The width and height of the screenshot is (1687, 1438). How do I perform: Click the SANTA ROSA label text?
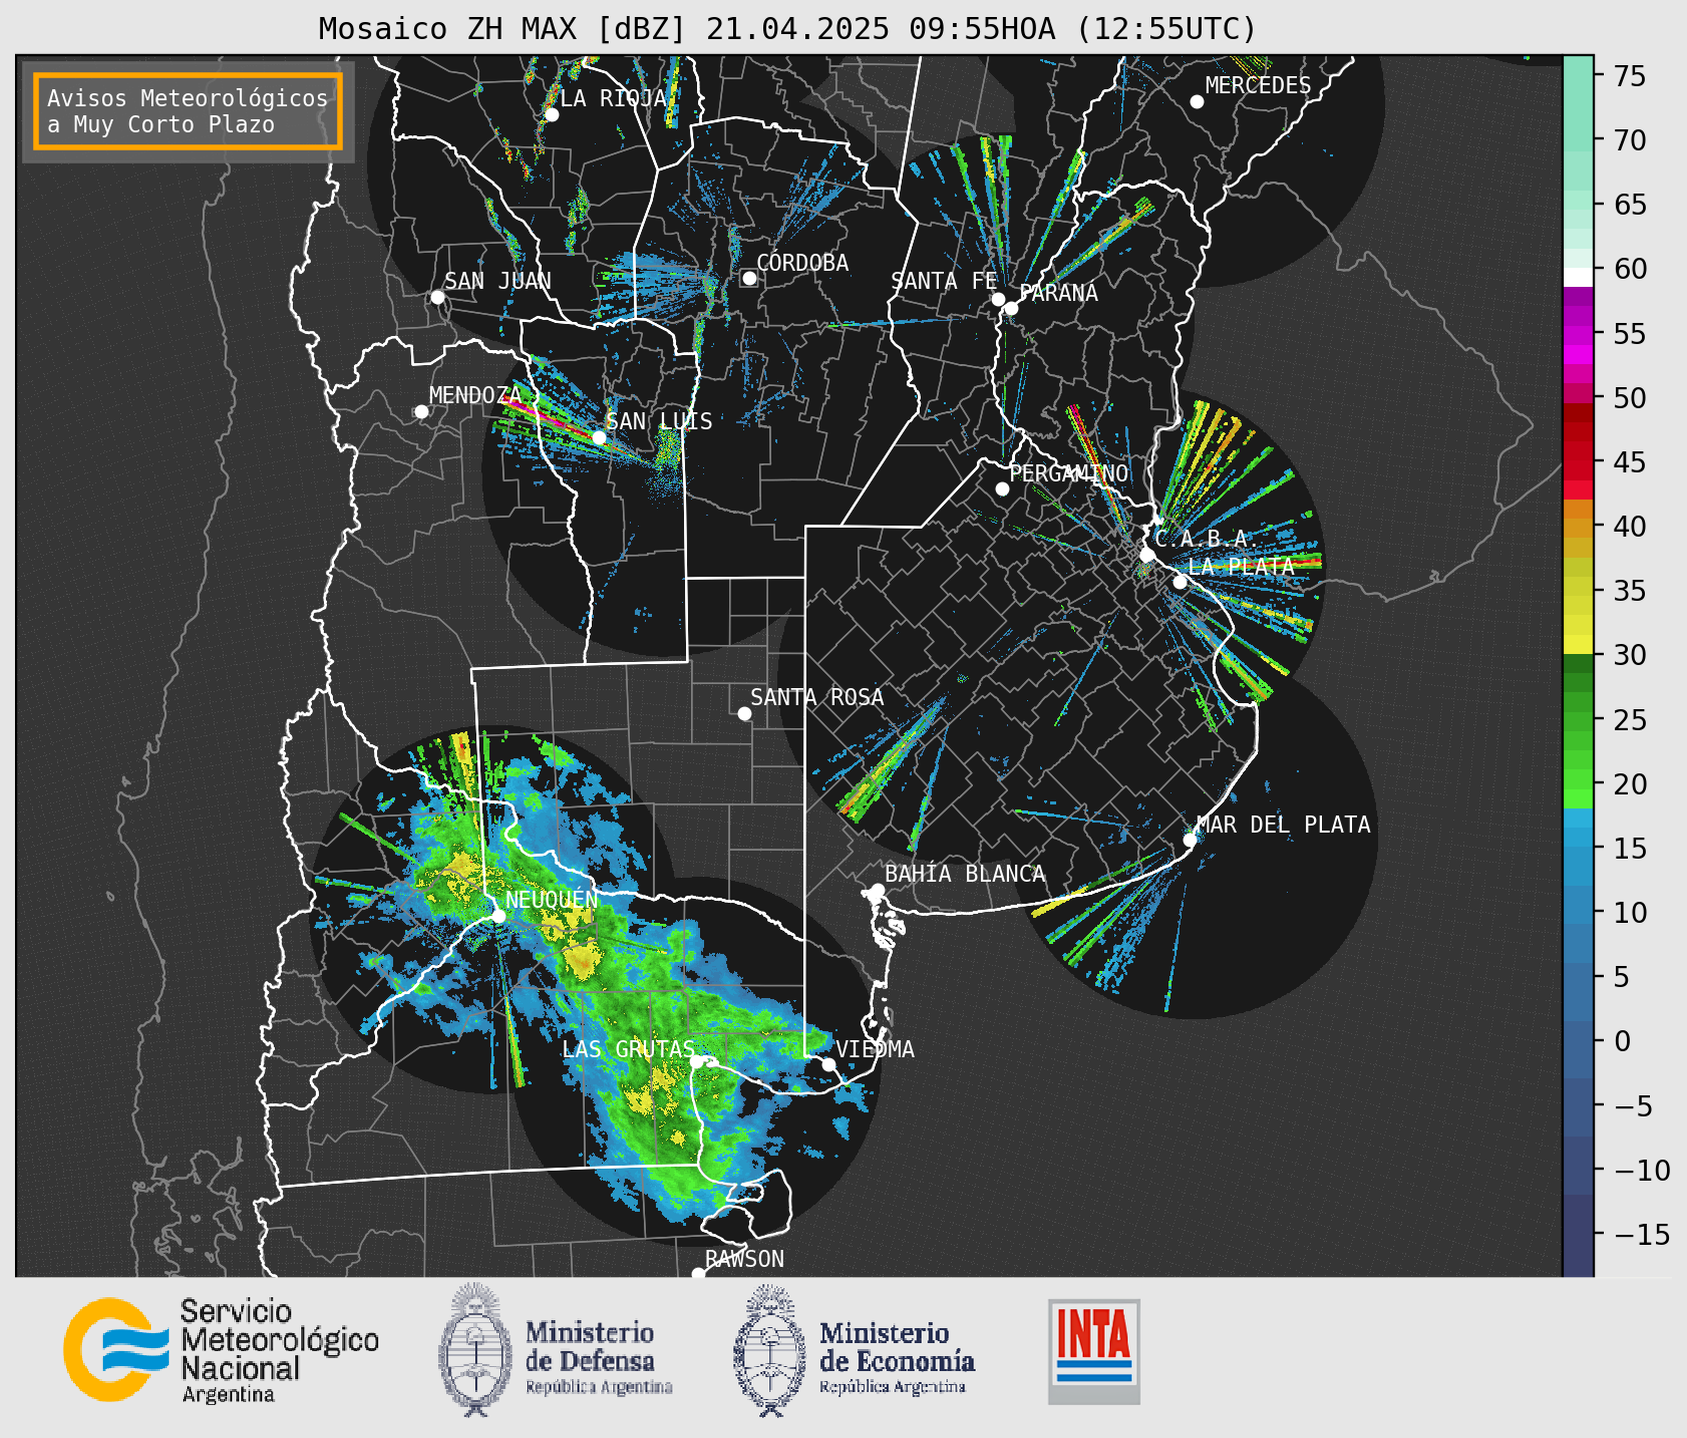point(817,697)
